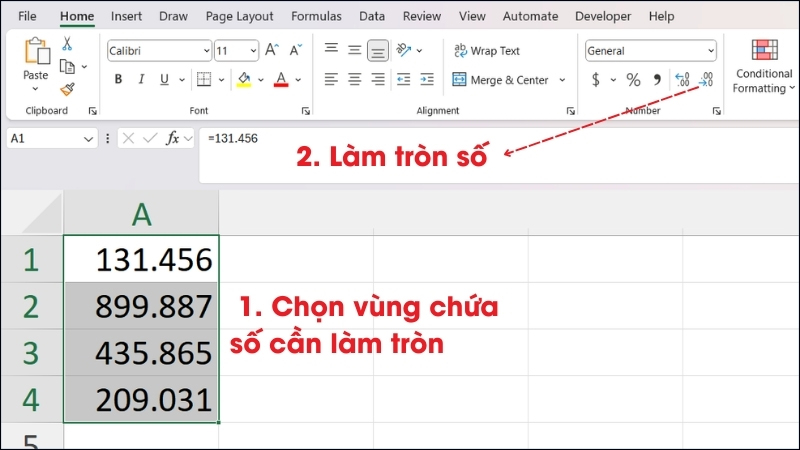Decrease font size with the smaller A
This screenshot has width=800, height=450.
coord(295,50)
